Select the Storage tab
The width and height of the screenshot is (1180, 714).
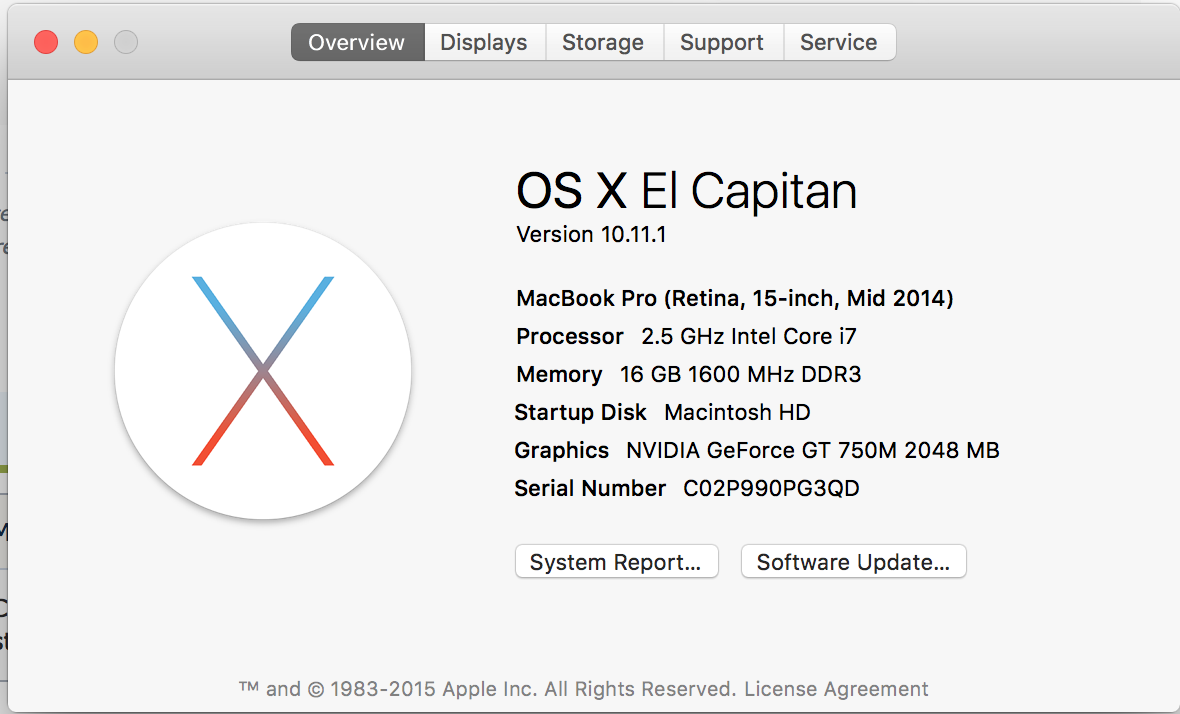pos(603,42)
